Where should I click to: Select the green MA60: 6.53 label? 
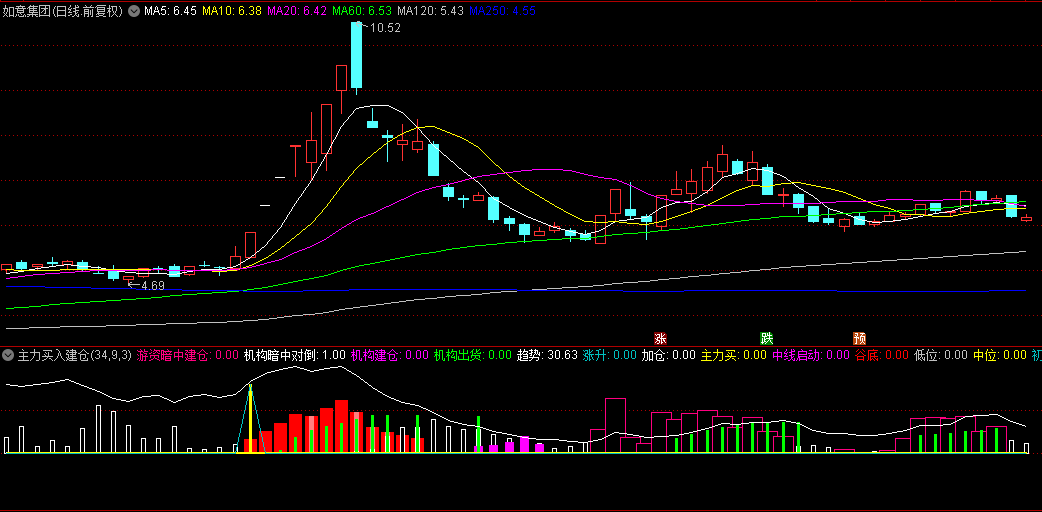[x=362, y=11]
